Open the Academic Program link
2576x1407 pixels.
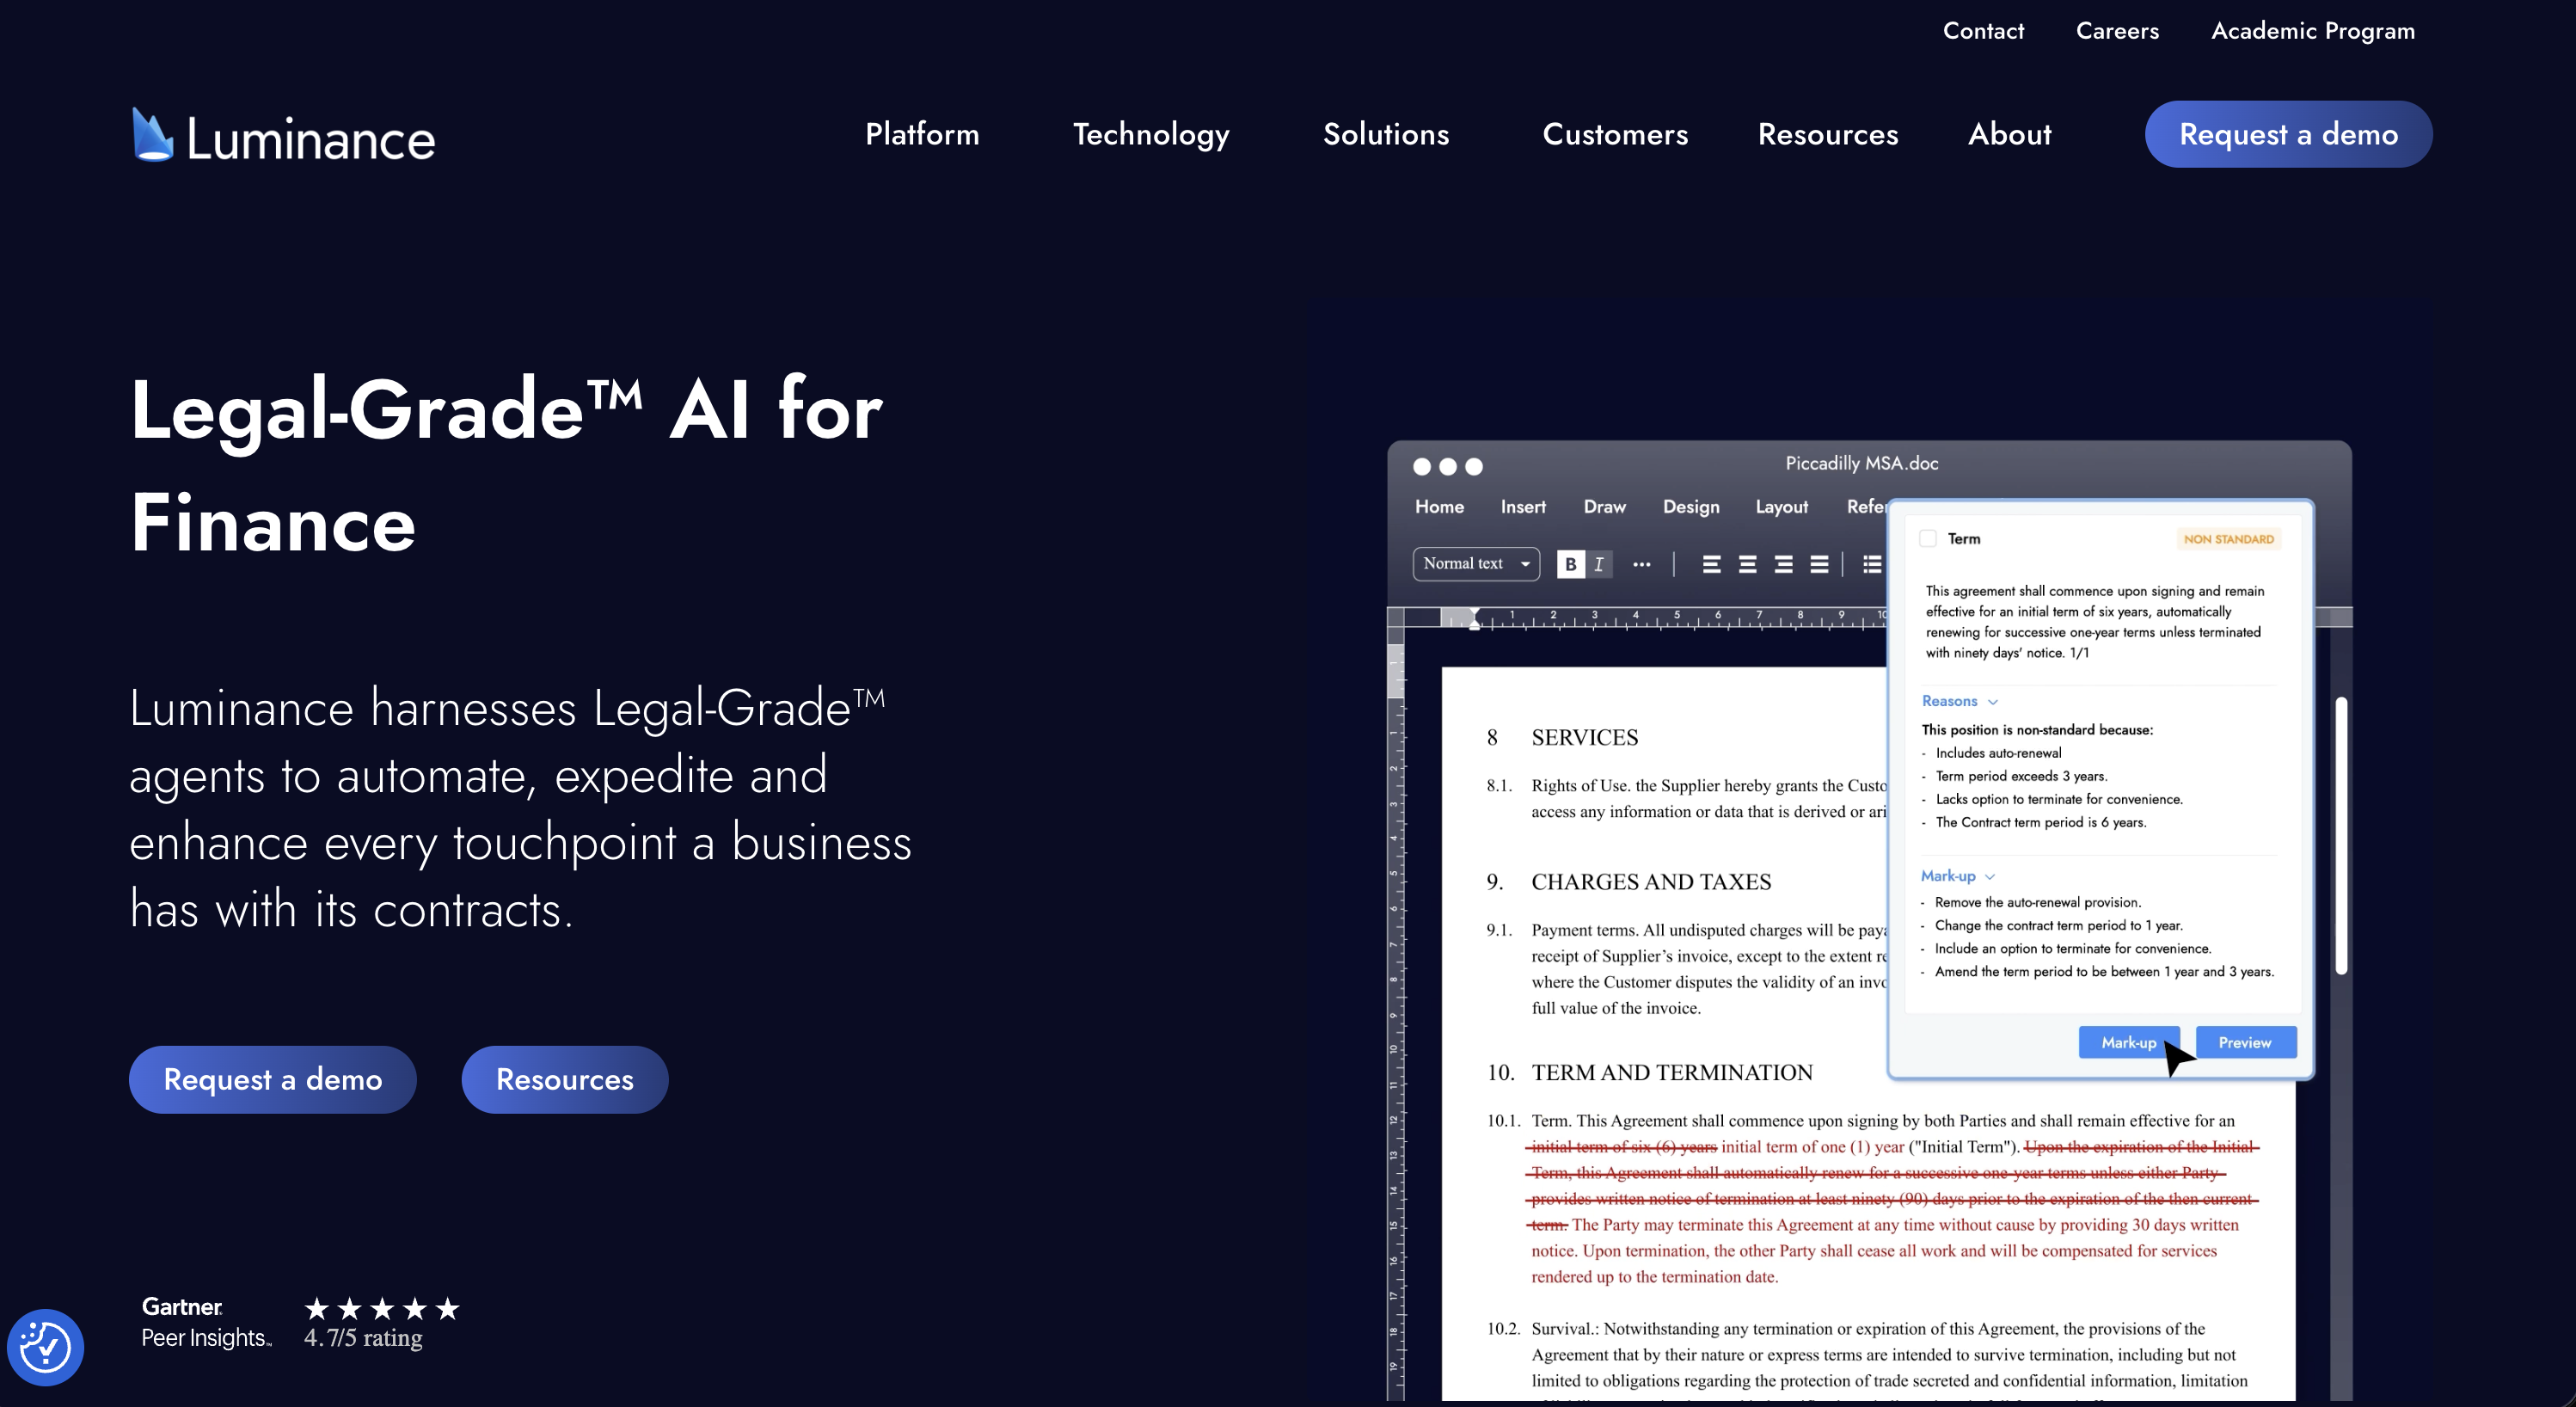tap(2312, 31)
